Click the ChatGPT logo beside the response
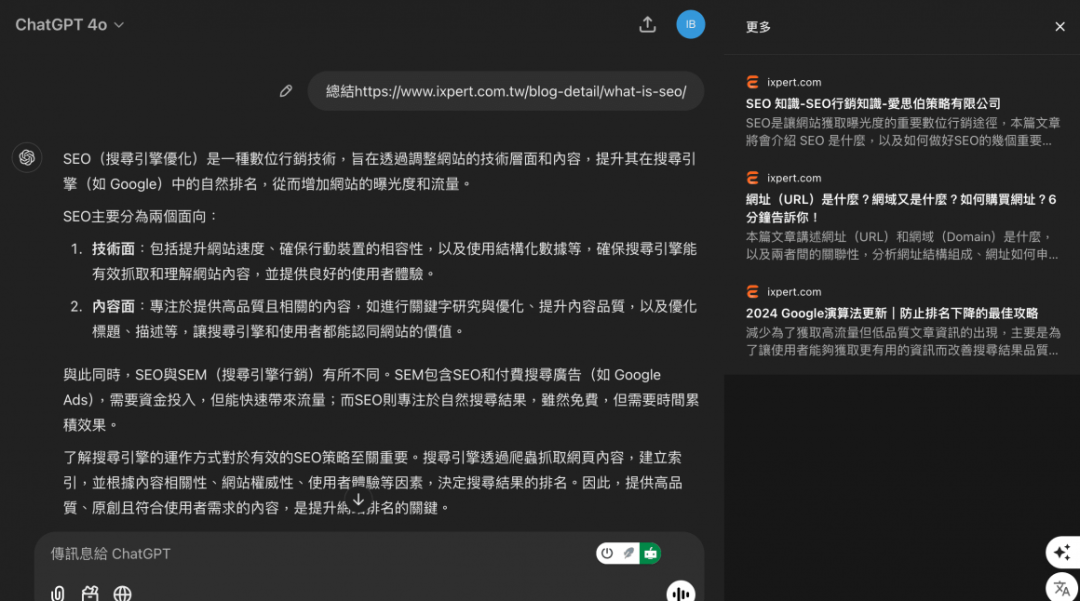The width and height of the screenshot is (1080, 601). pos(27,158)
